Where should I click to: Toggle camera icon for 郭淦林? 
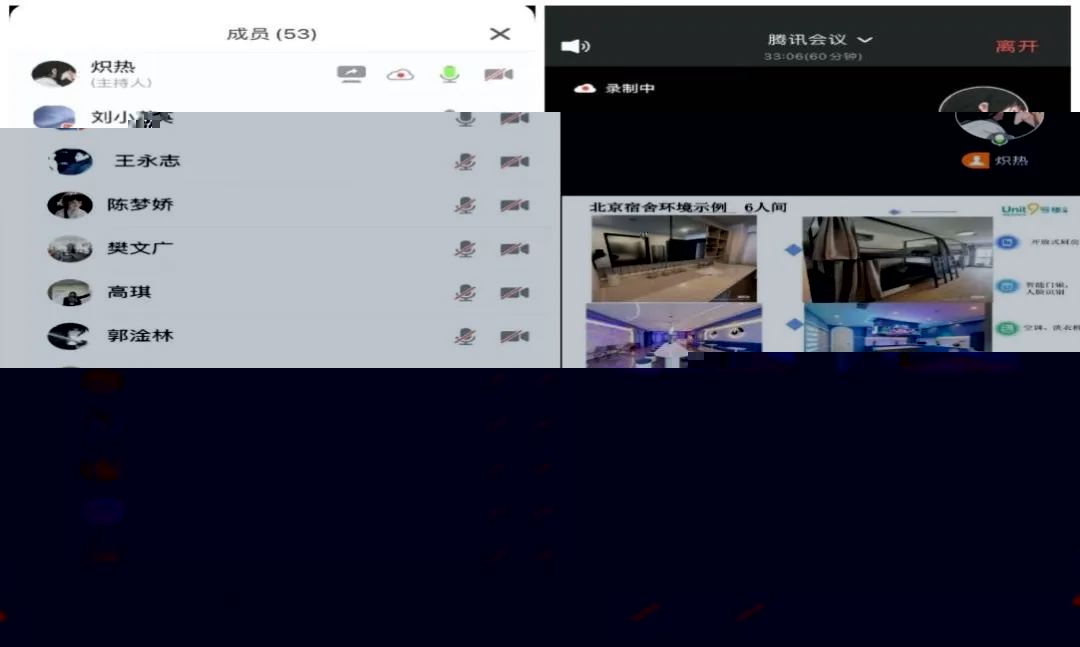coord(515,336)
